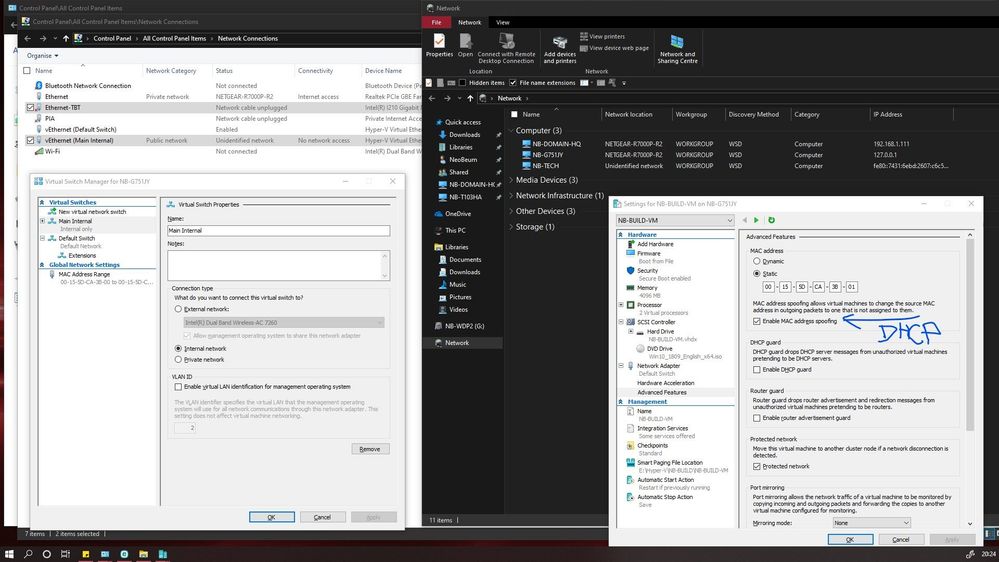Select DVD Drive in VM settings
The height and width of the screenshot is (562, 999).
(659, 349)
